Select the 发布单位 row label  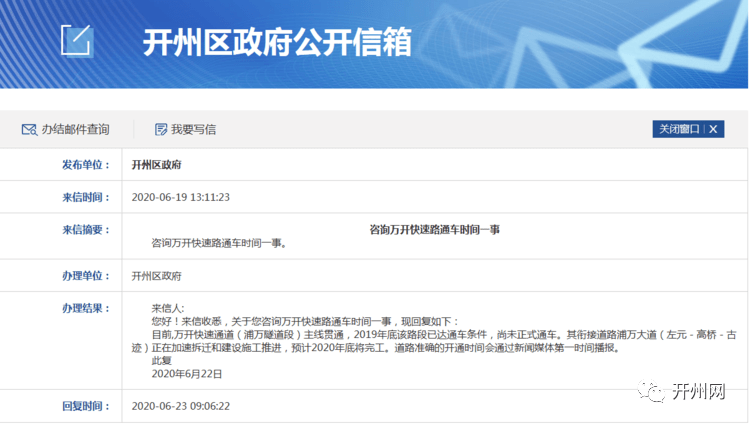click(85, 164)
